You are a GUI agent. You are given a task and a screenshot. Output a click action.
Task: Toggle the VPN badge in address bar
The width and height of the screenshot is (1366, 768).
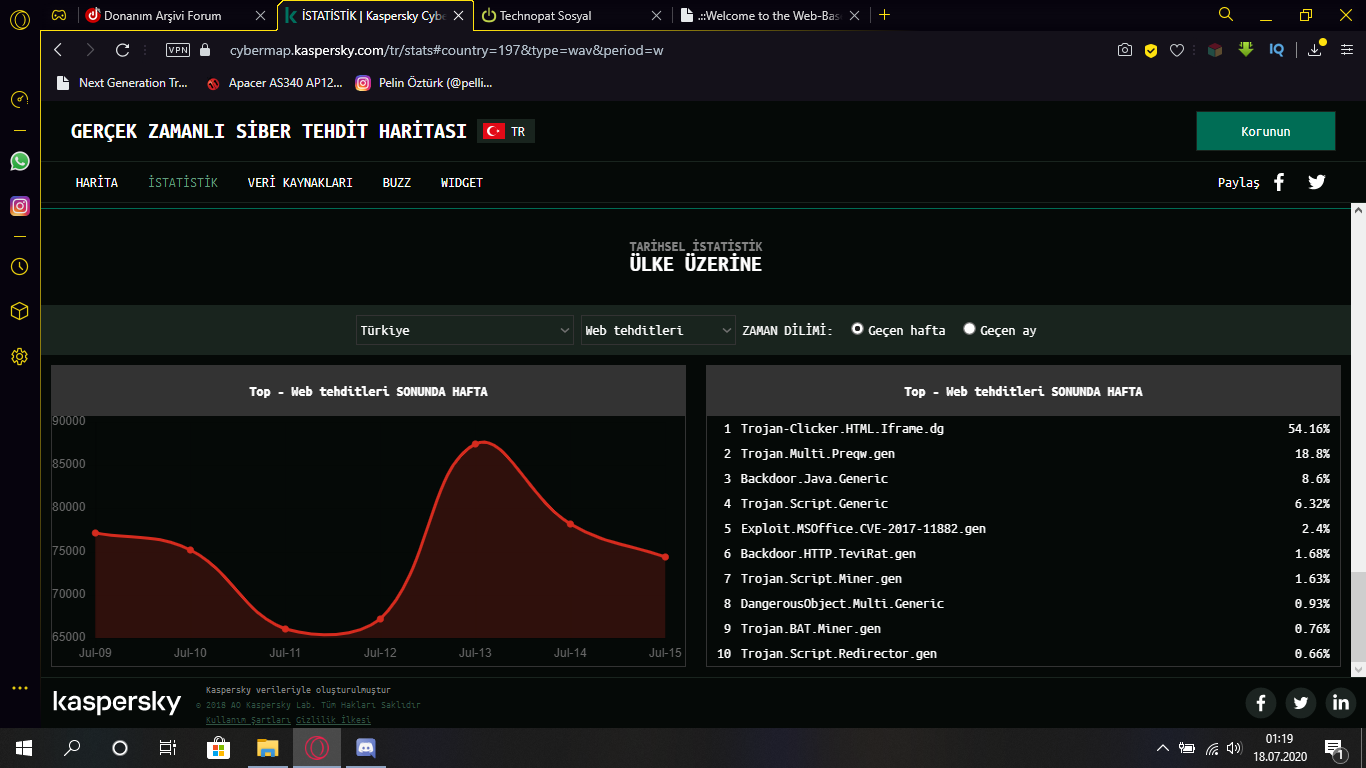click(x=177, y=50)
